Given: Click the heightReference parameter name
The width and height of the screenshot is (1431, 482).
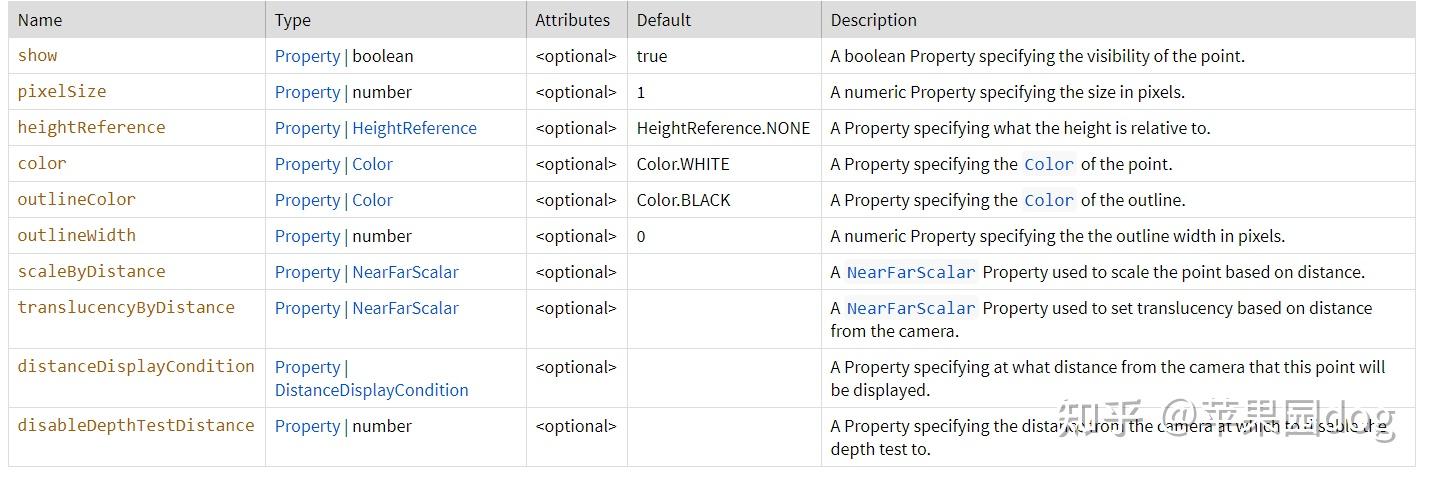Looking at the screenshot, I should click(x=91, y=127).
